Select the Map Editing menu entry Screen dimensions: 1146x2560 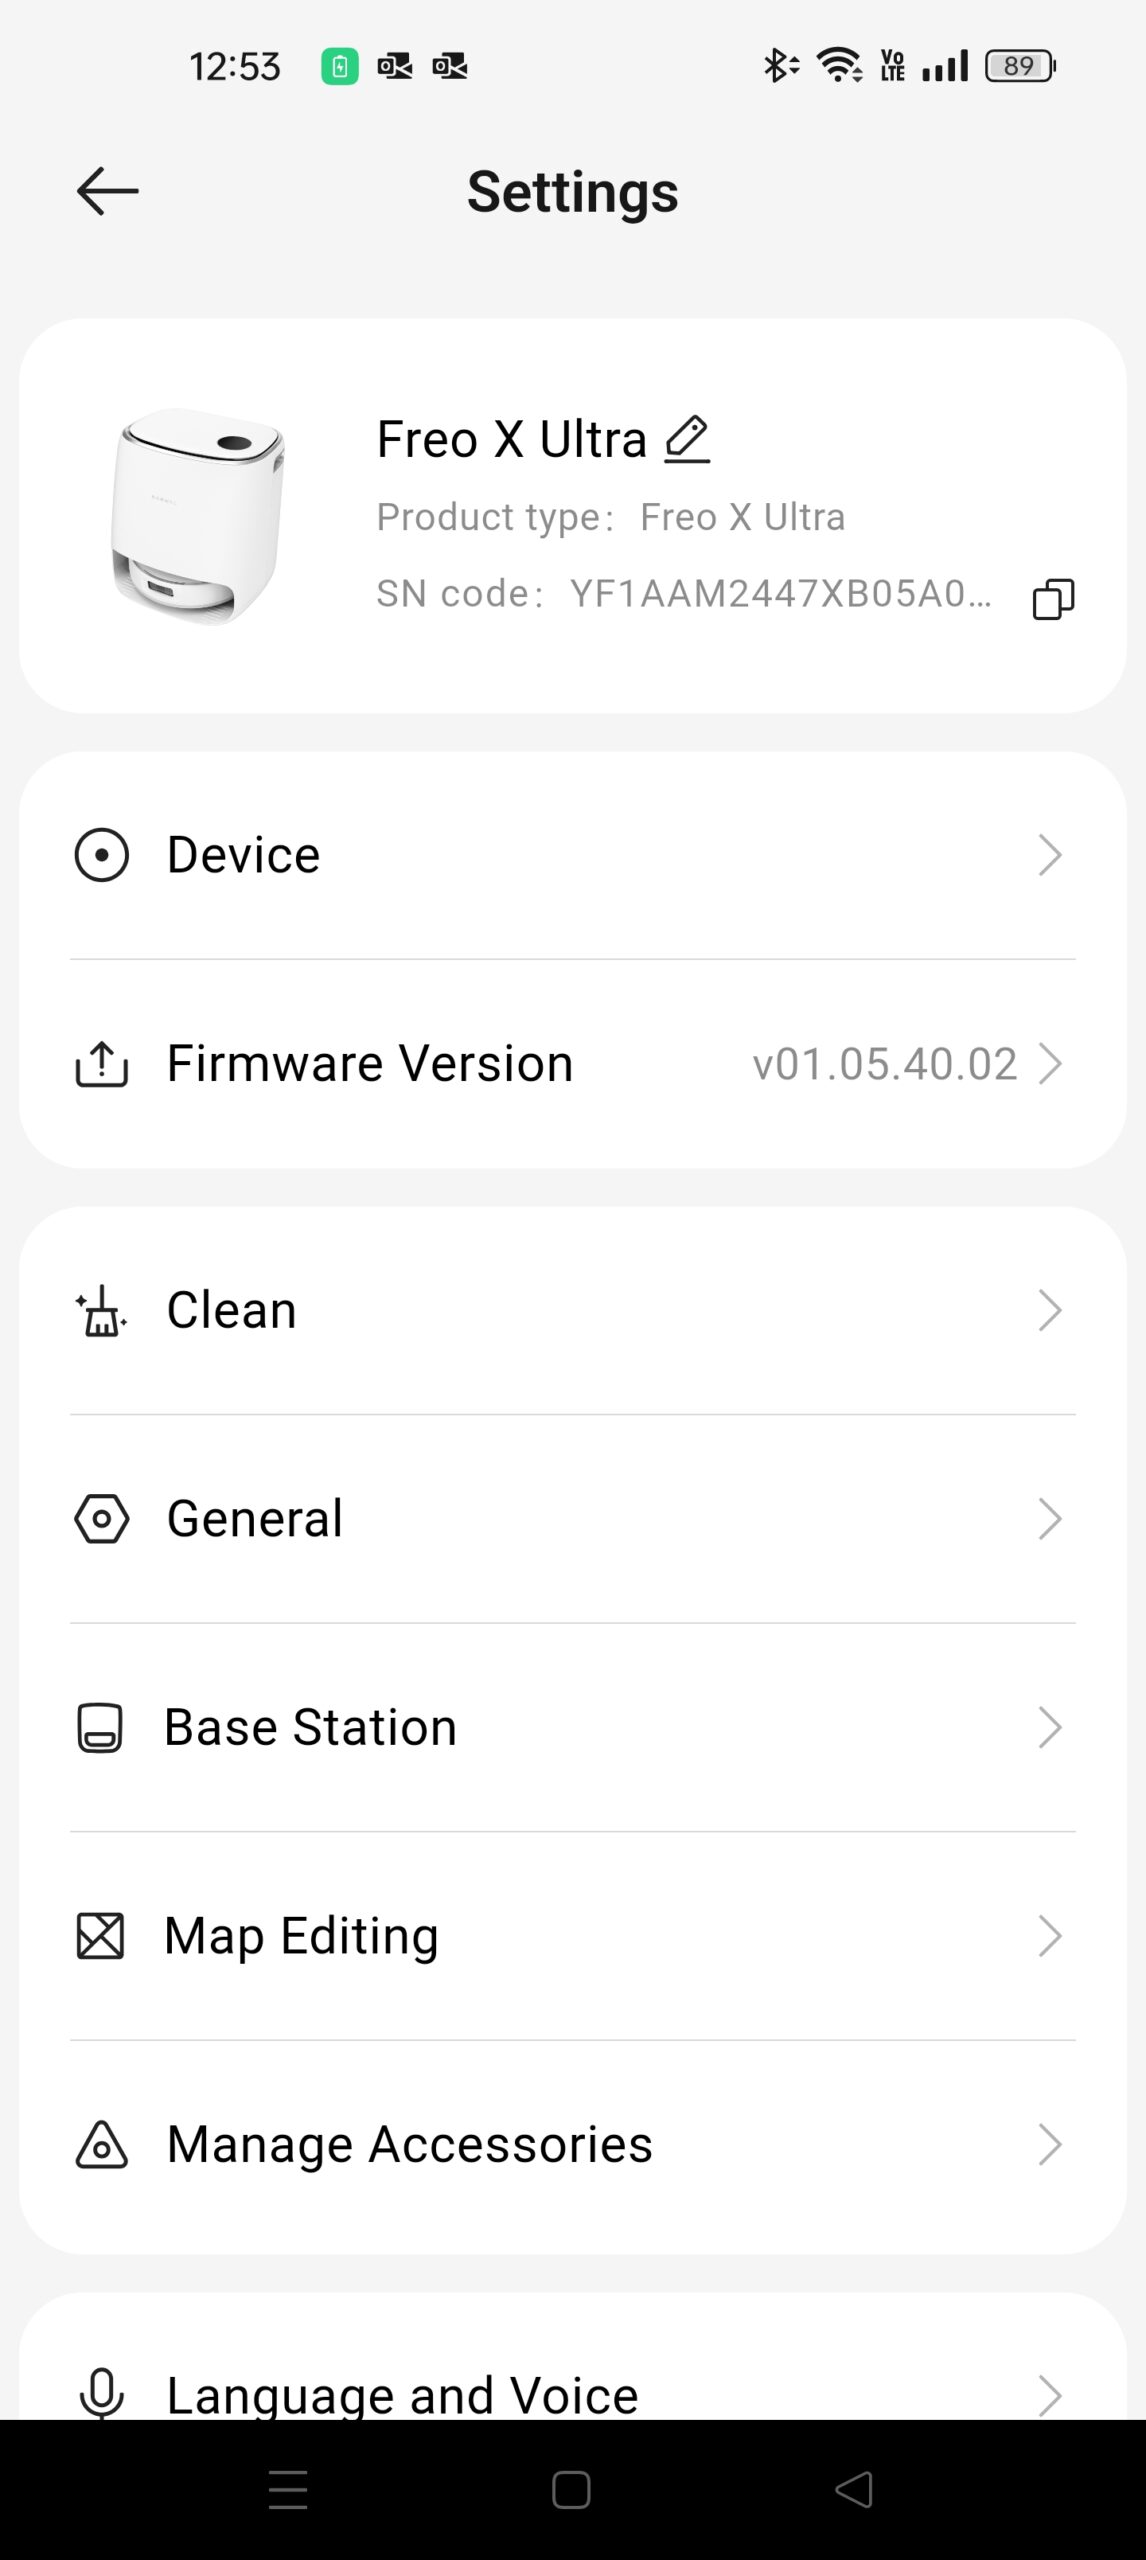(301, 1936)
